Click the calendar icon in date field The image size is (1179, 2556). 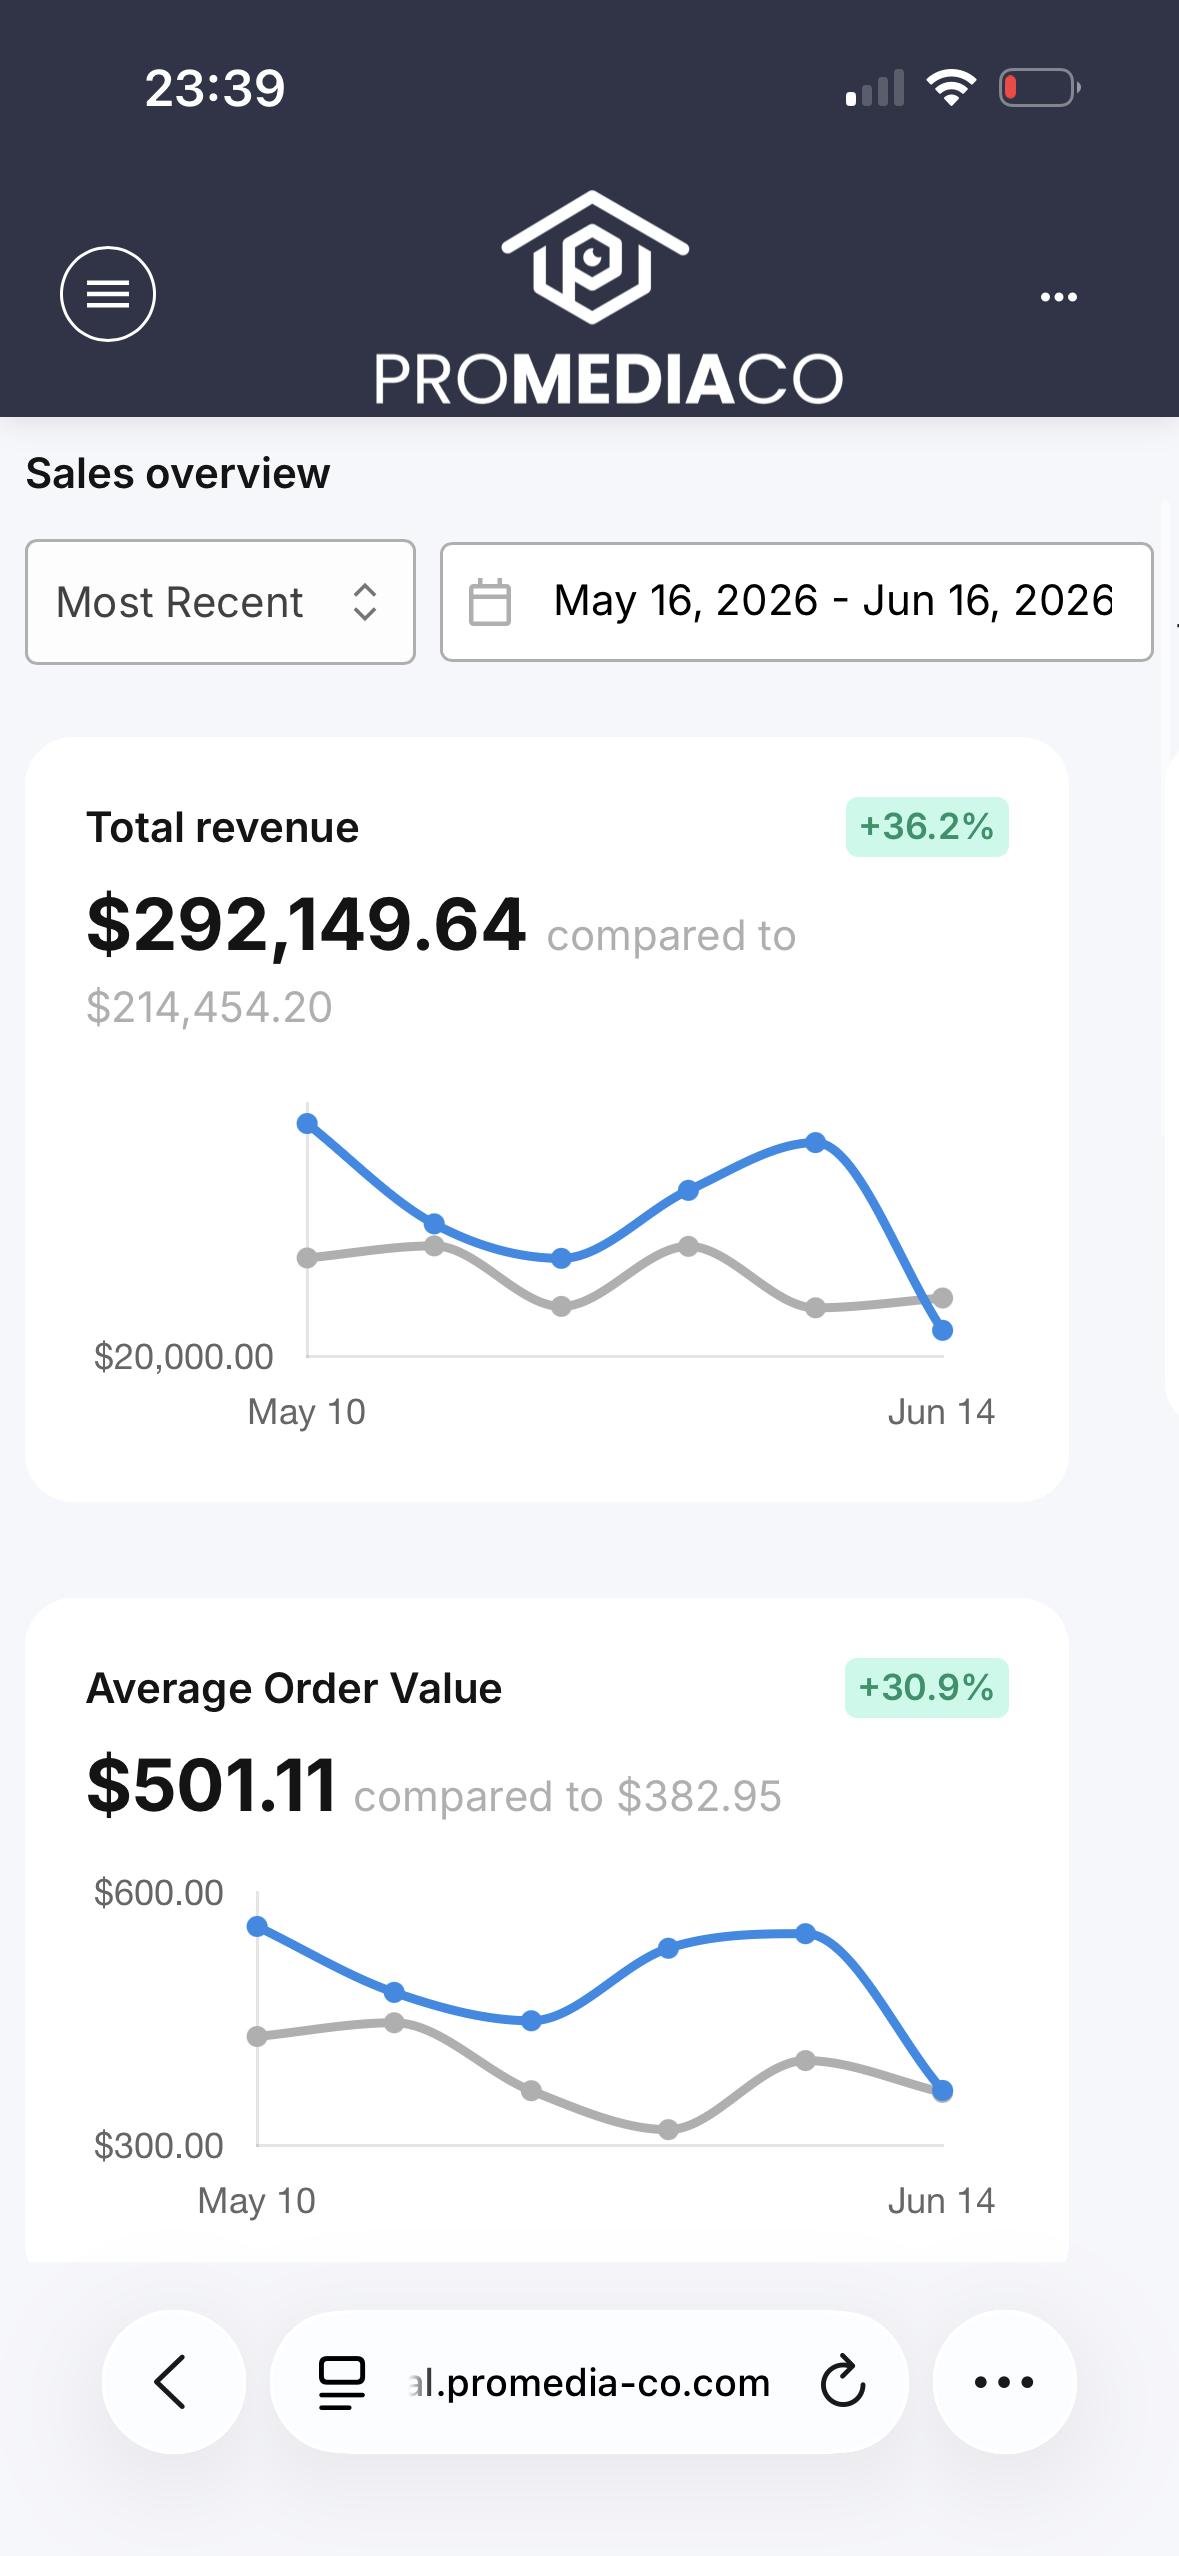pos(490,602)
